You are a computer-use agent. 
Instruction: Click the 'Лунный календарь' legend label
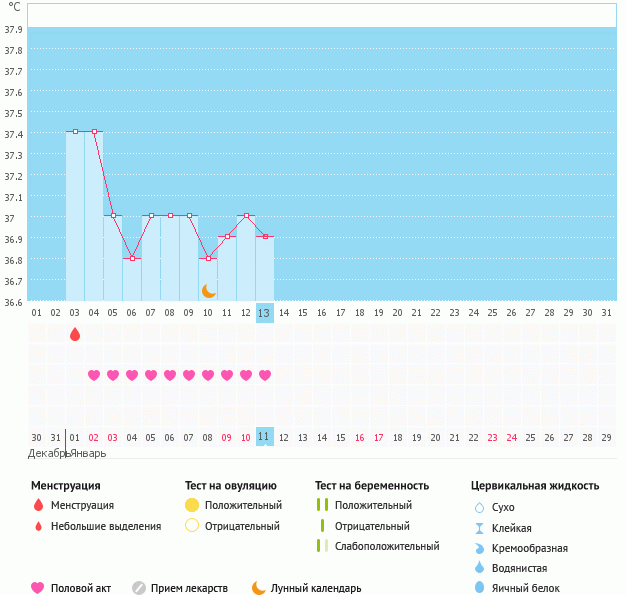point(318,588)
